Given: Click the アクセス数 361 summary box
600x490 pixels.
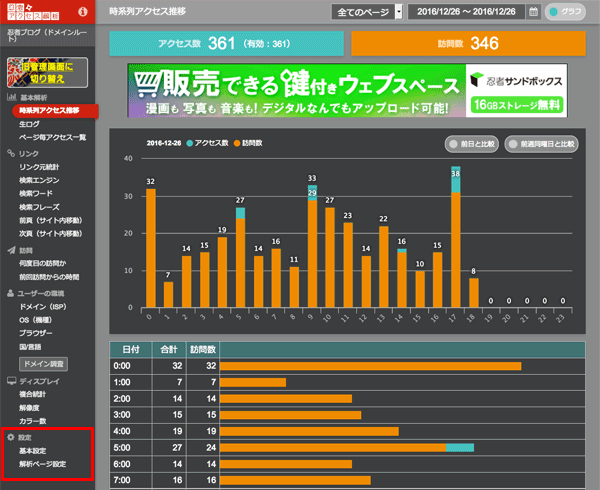Looking at the screenshot, I should click(x=227, y=44).
